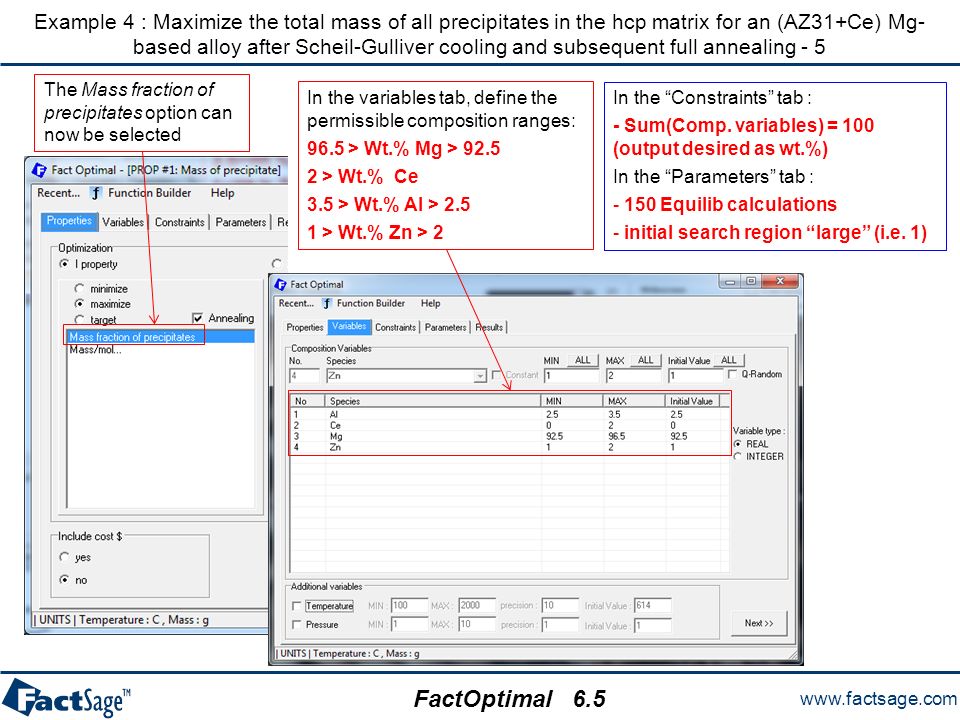
Task: Open Recent... menu in front window
Action: click(x=296, y=304)
